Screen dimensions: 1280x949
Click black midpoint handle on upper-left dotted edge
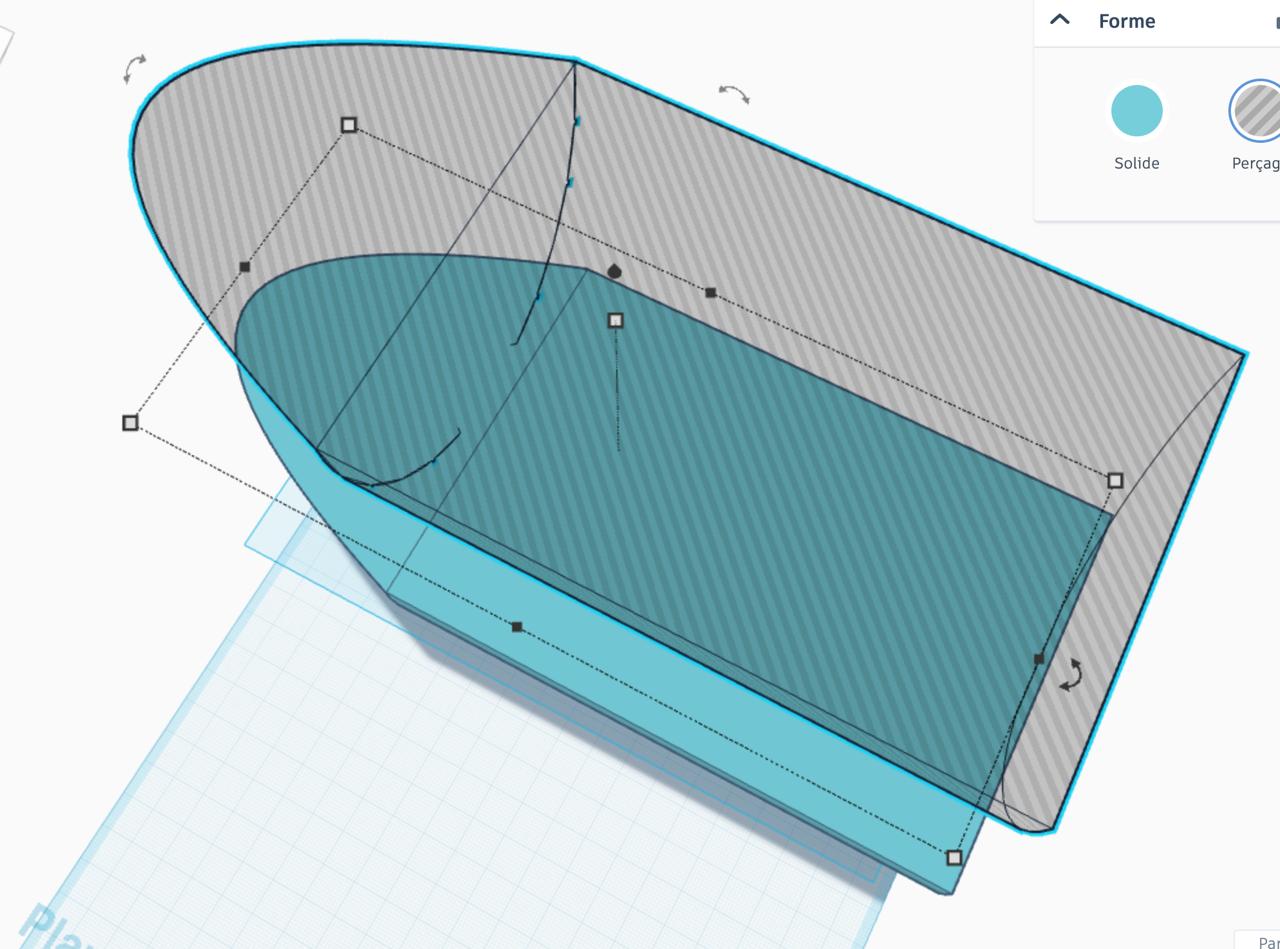click(x=245, y=267)
